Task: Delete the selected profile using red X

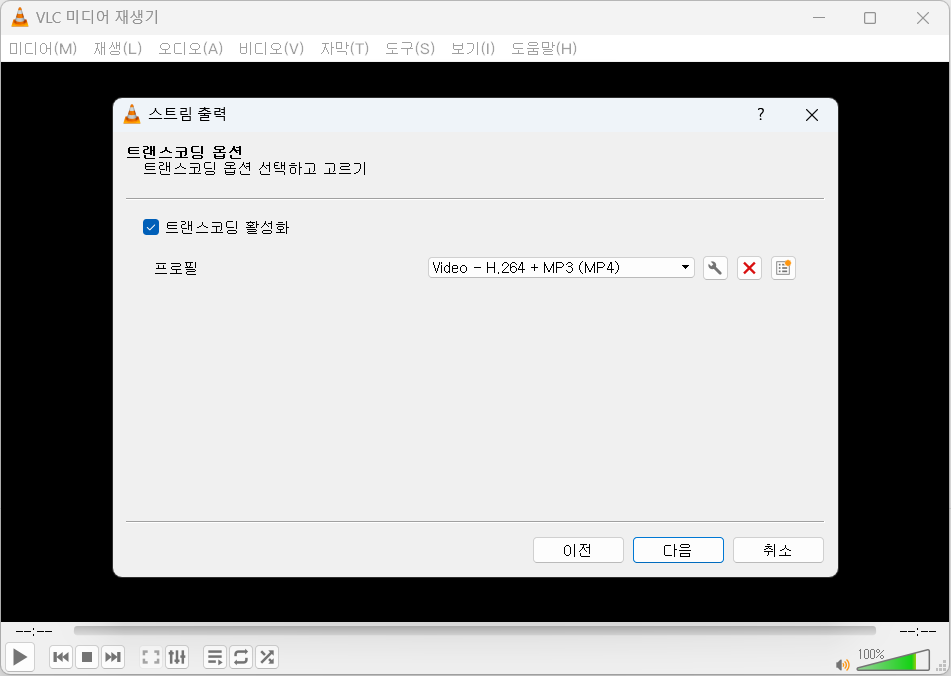Action: coord(749,268)
